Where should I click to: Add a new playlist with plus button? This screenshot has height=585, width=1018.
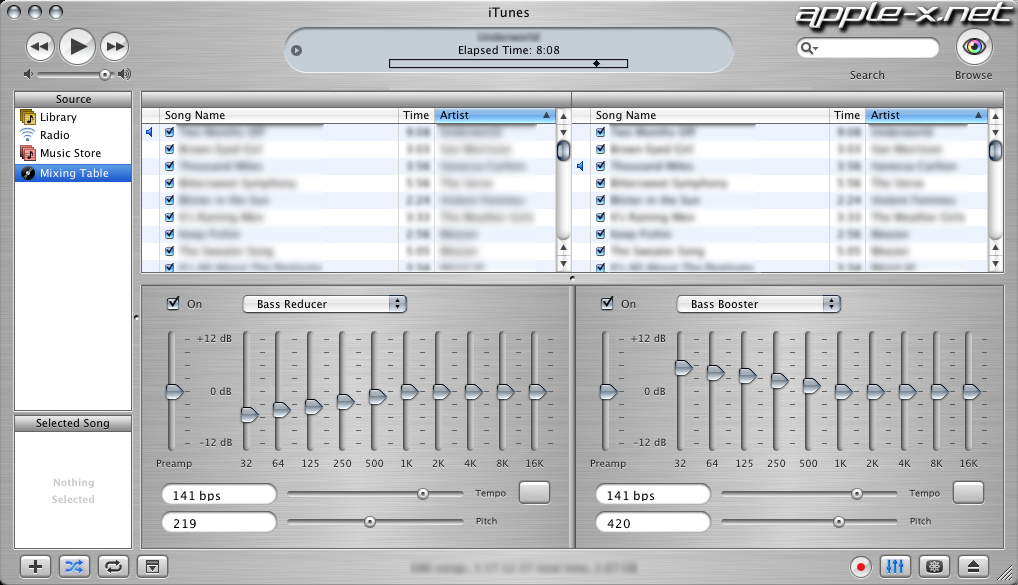pos(36,567)
